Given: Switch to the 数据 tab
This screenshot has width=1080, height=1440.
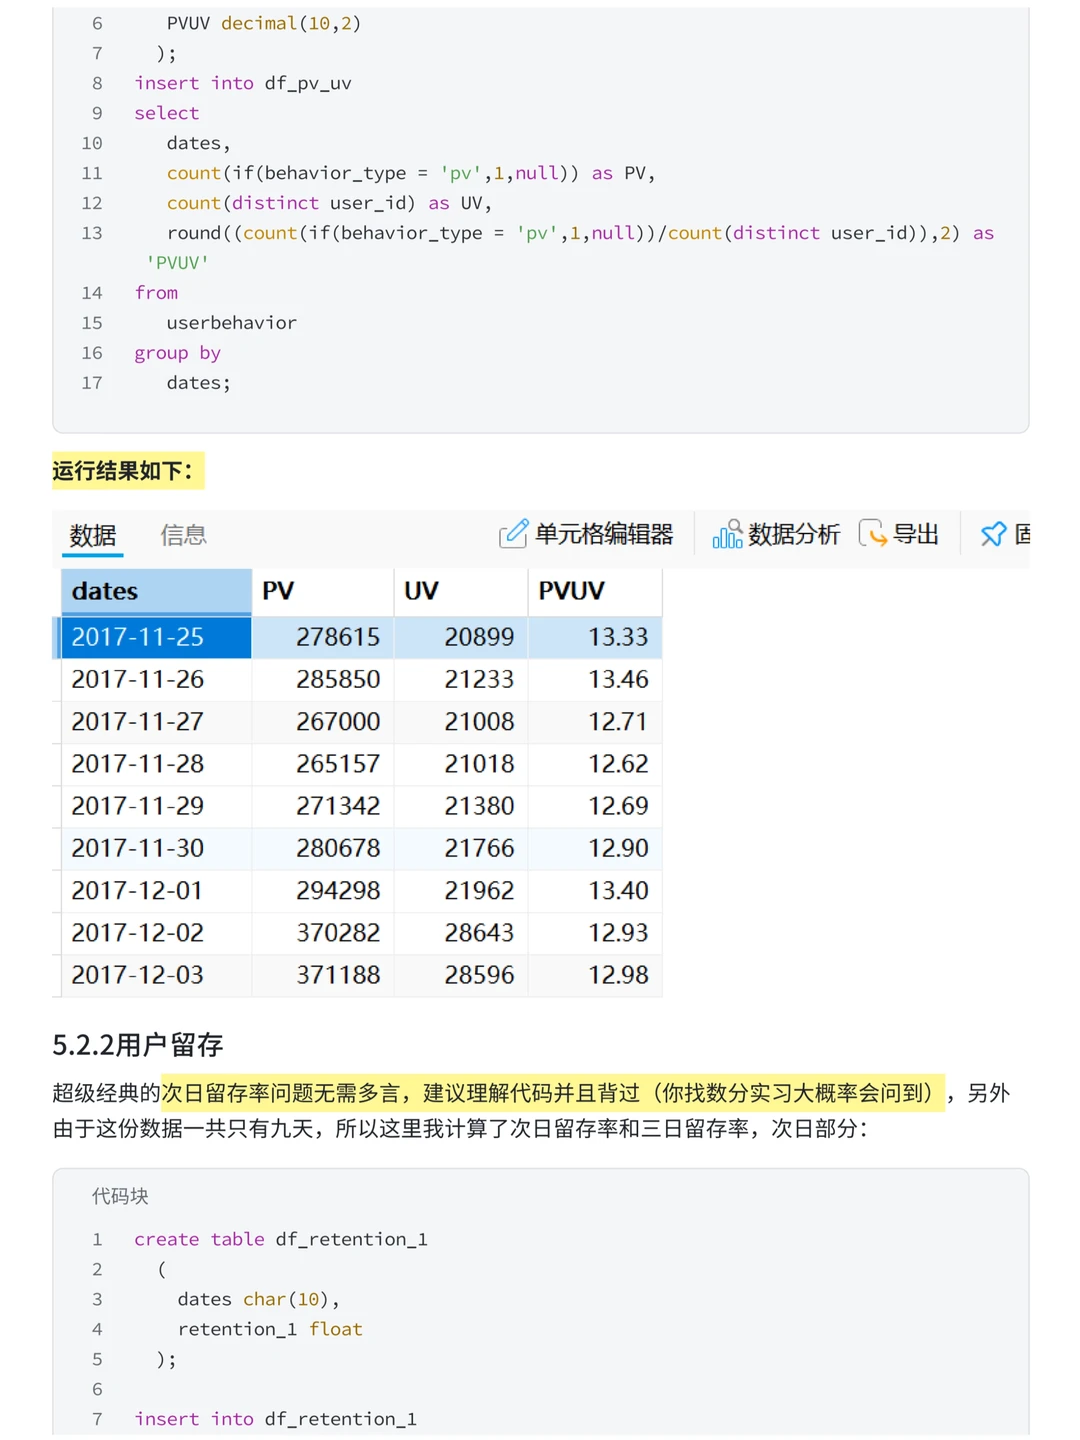Looking at the screenshot, I should pyautogui.click(x=93, y=535).
